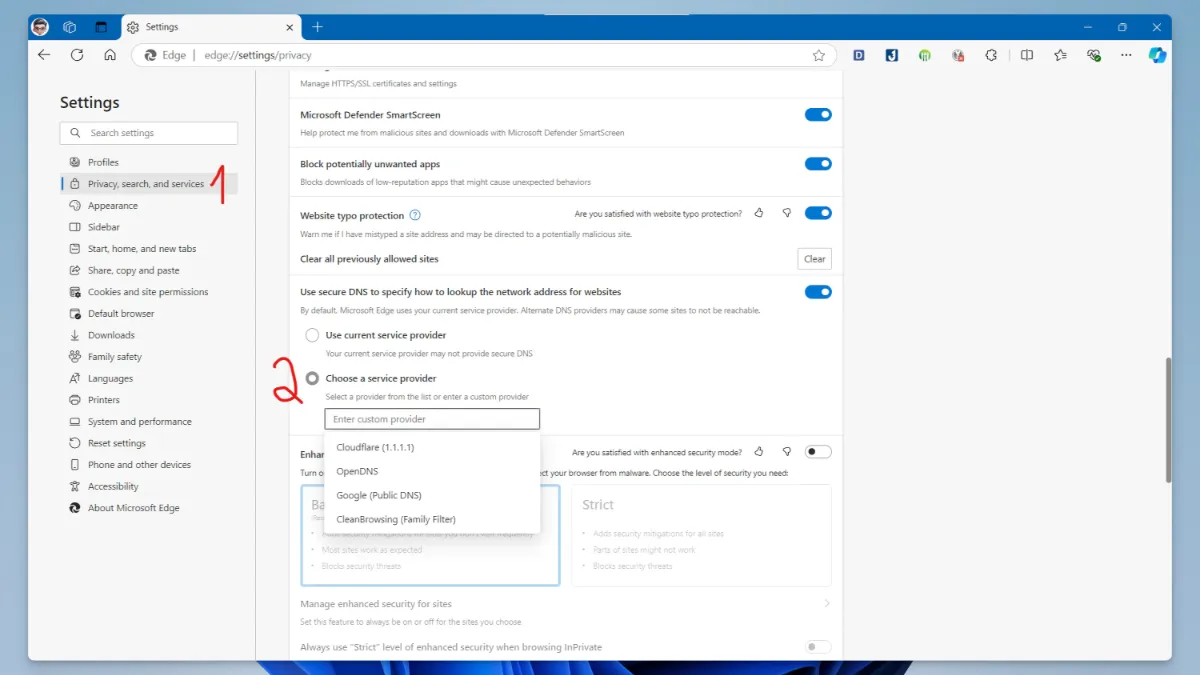
Task: Go to Appearance settings section
Action: [113, 206]
